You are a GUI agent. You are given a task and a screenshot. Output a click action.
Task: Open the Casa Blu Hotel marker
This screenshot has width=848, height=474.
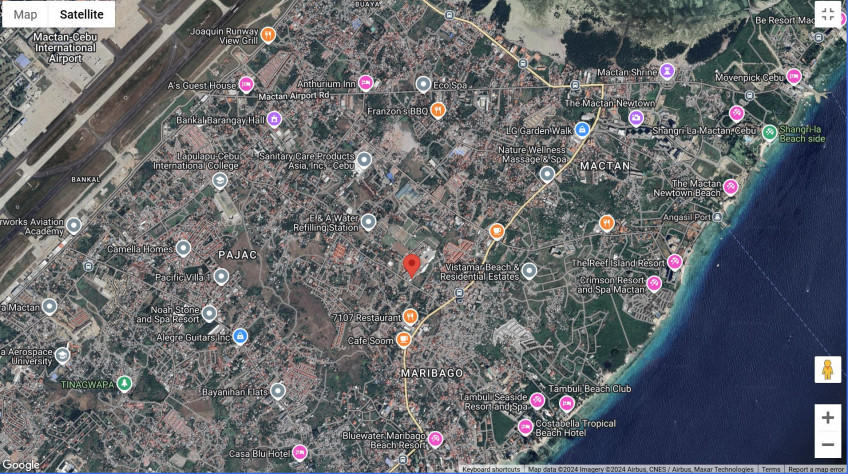coord(300,452)
